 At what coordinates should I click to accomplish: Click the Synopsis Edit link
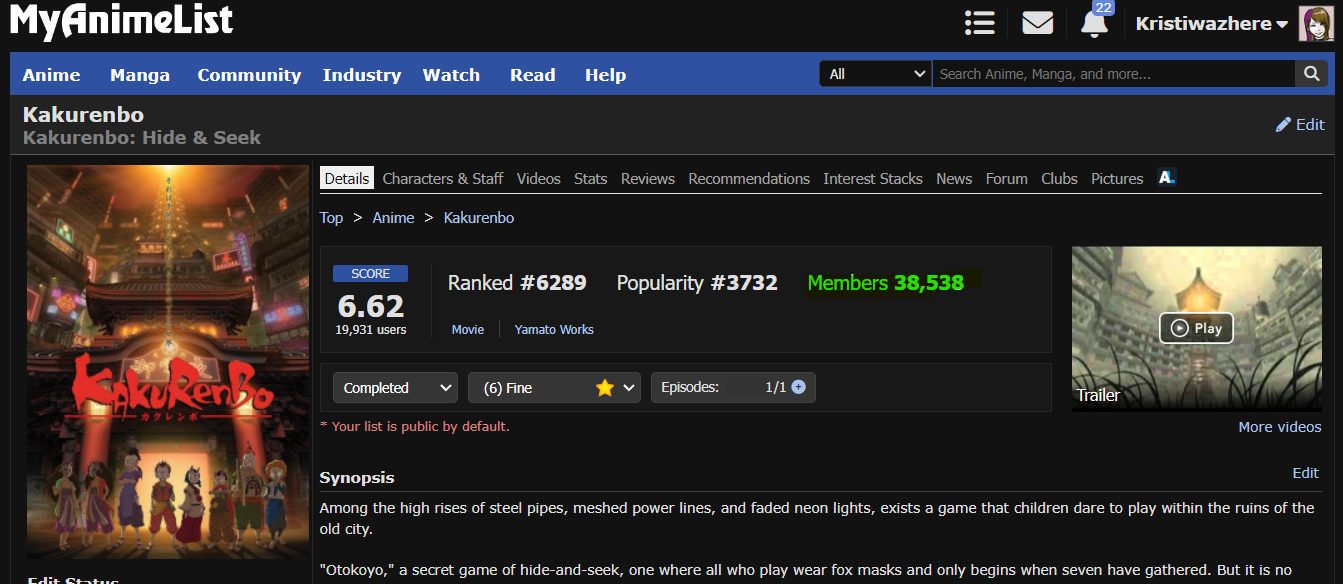click(1305, 473)
